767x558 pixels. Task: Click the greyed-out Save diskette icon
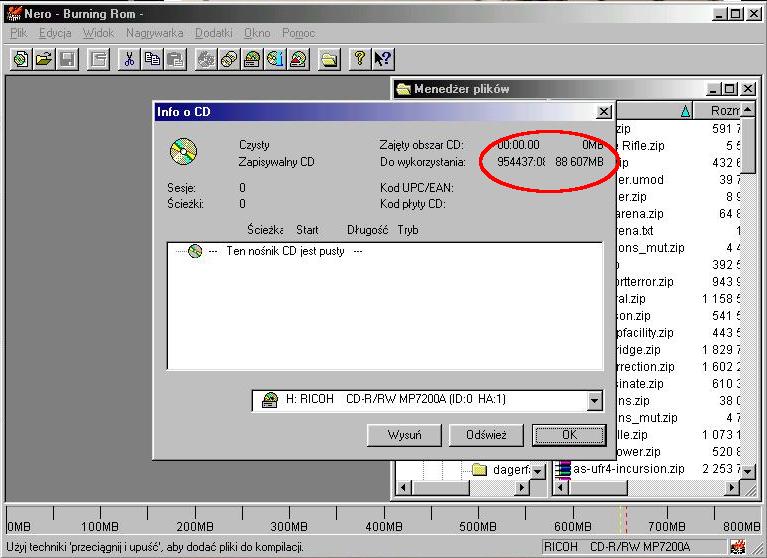tap(67, 60)
